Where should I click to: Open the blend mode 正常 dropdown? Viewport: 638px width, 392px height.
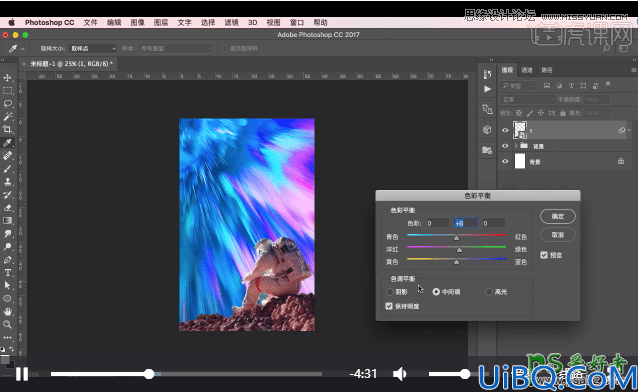(x=527, y=99)
